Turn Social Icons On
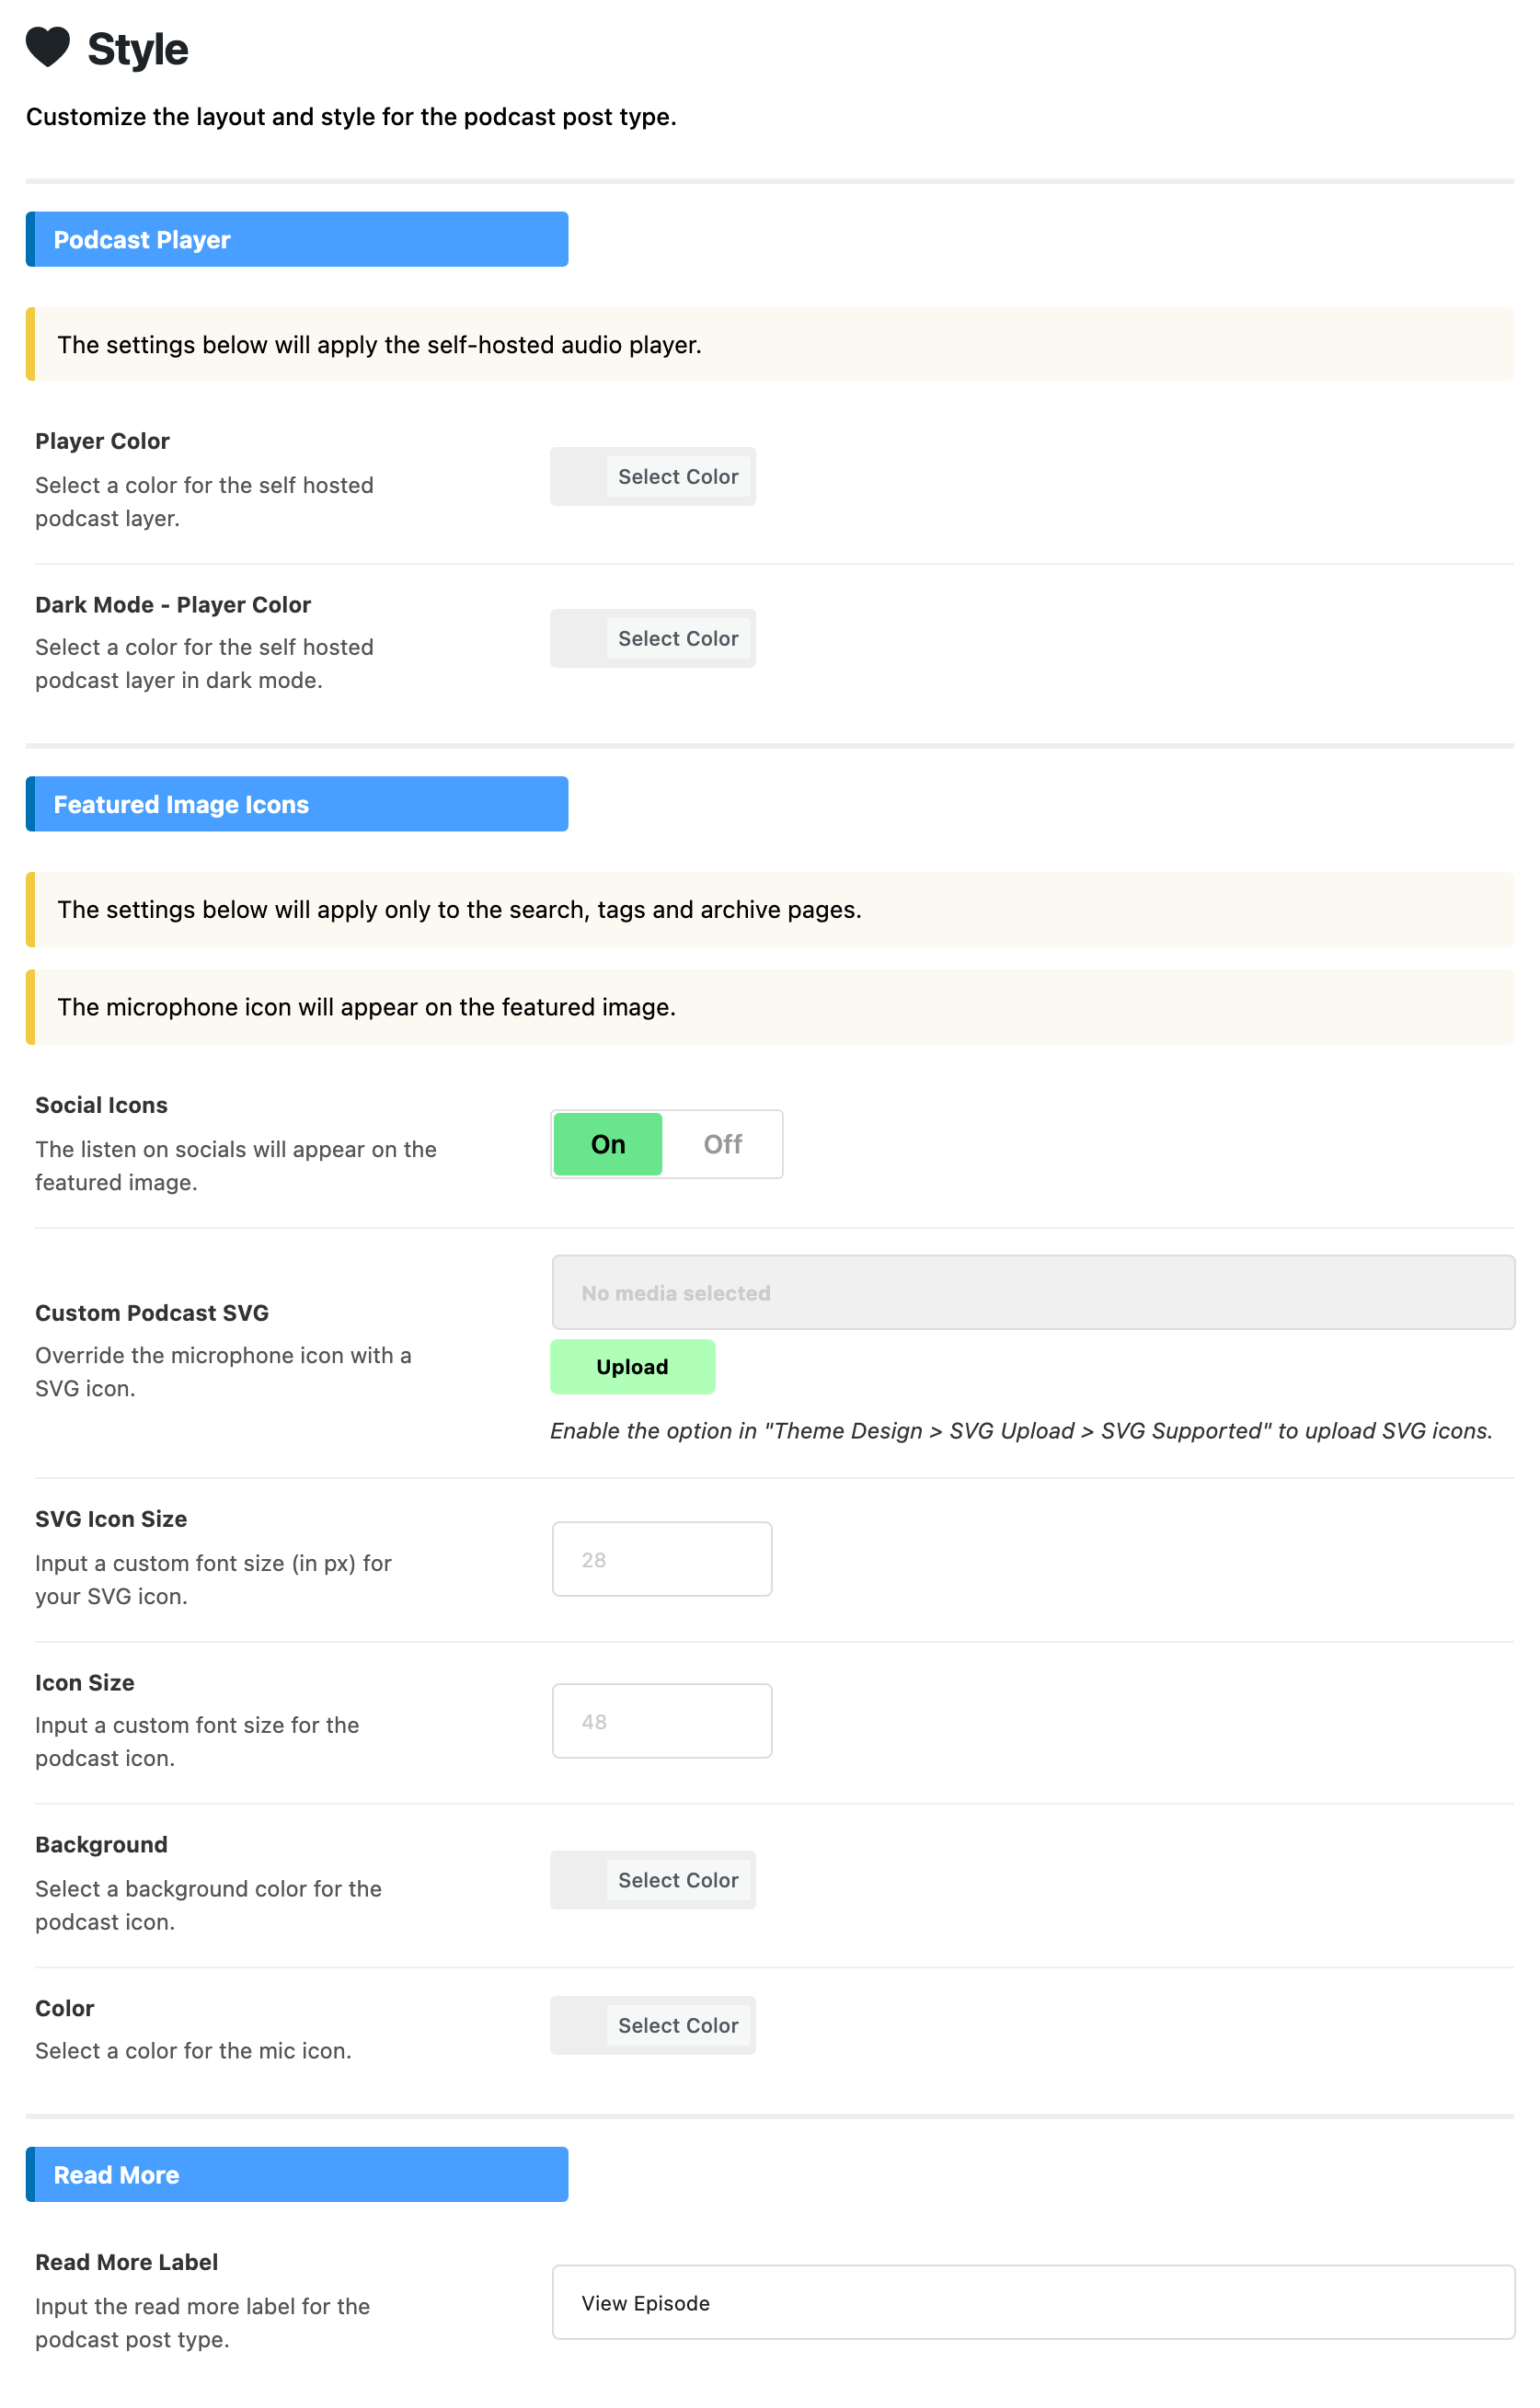This screenshot has height=2408, width=1540. (607, 1144)
